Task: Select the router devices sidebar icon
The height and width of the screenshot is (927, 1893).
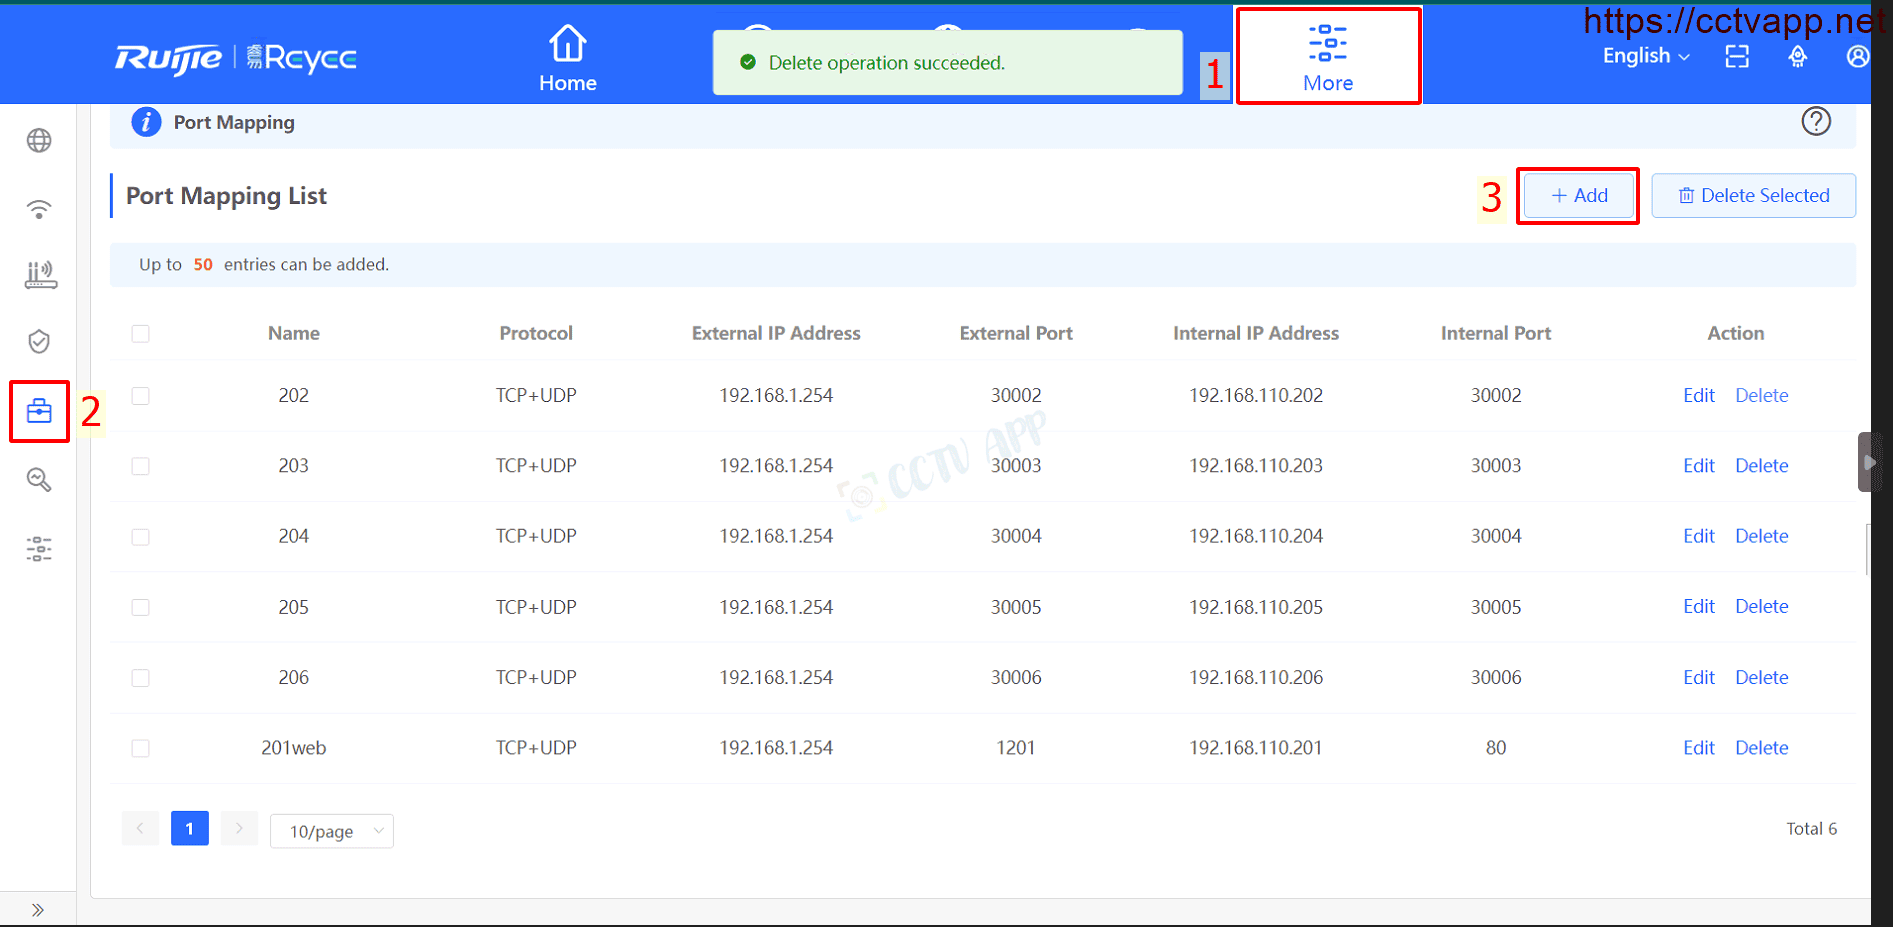Action: (x=40, y=275)
